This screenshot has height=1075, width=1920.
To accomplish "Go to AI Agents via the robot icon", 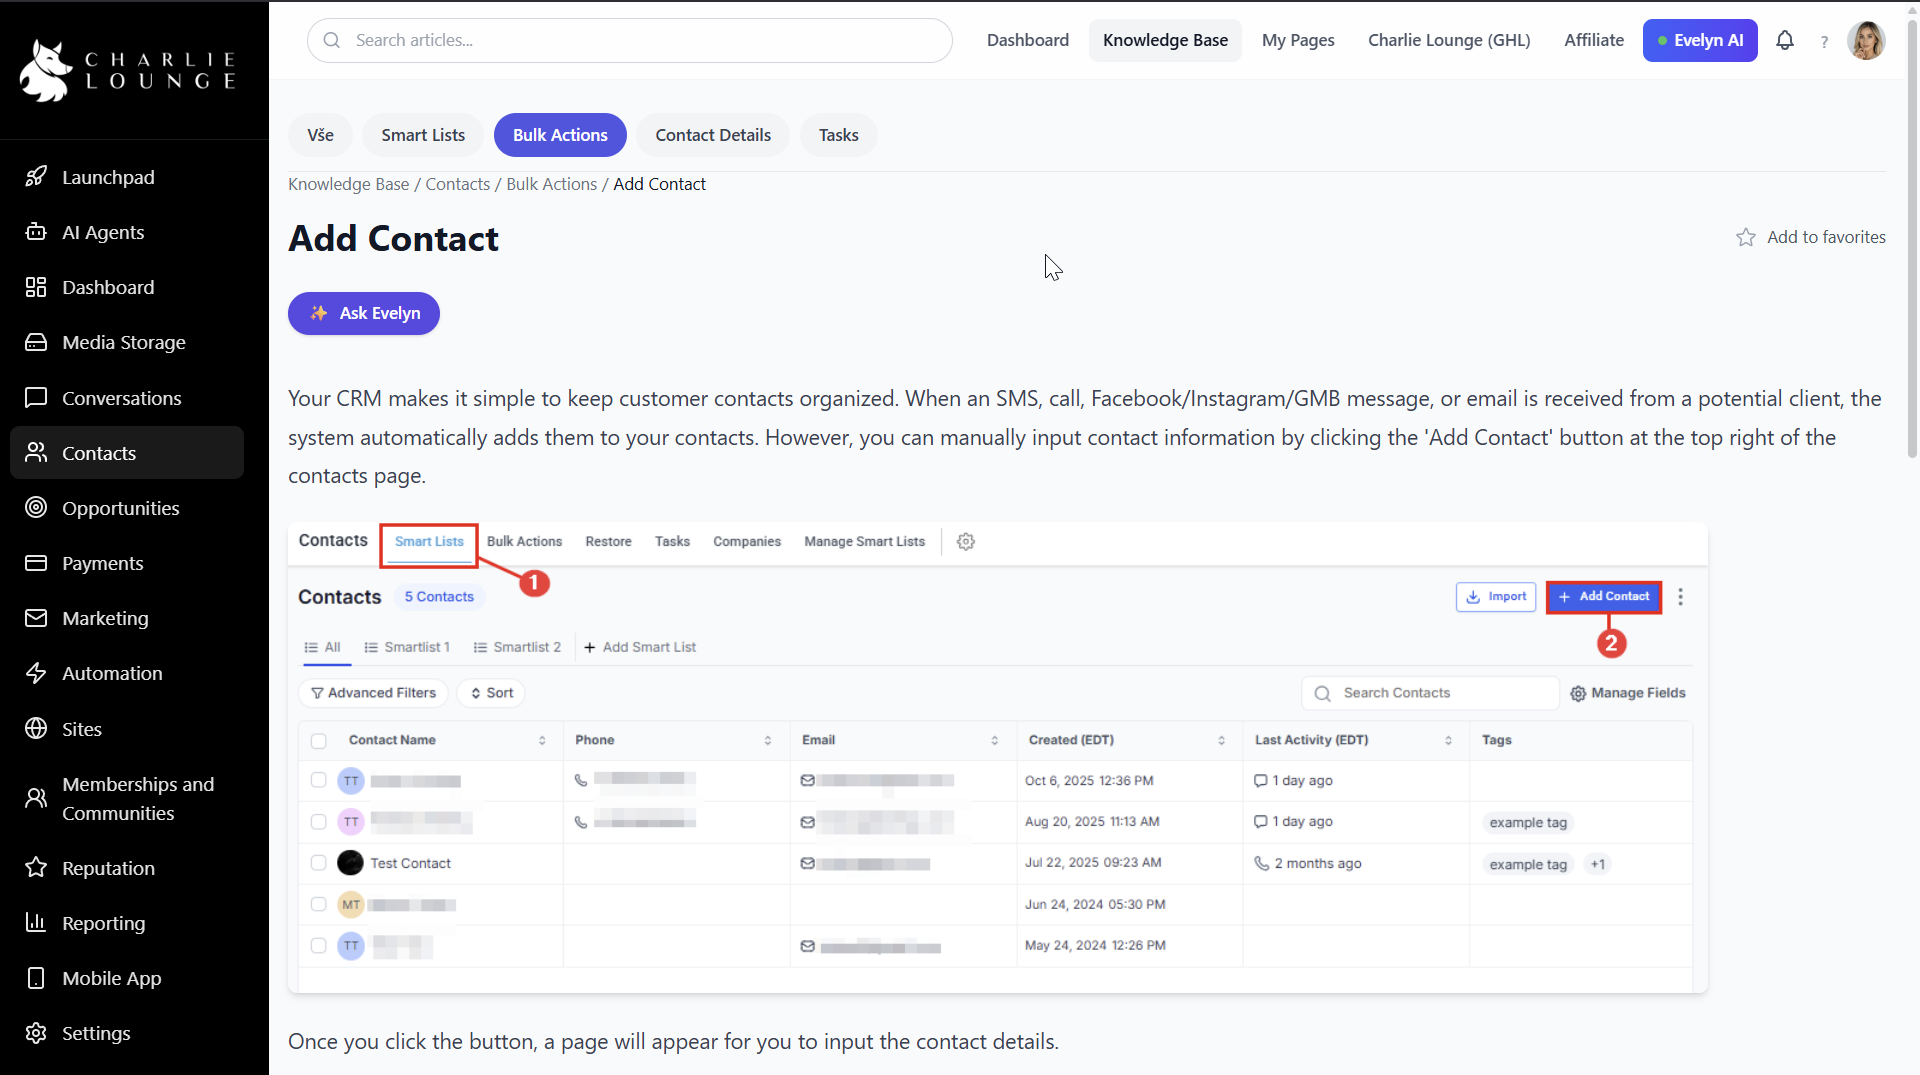I will click(x=36, y=232).
